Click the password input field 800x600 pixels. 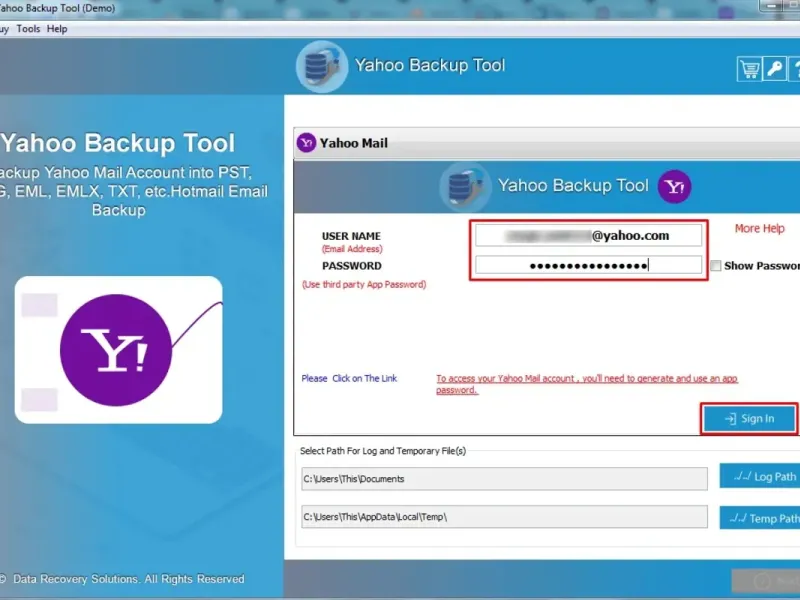588,265
